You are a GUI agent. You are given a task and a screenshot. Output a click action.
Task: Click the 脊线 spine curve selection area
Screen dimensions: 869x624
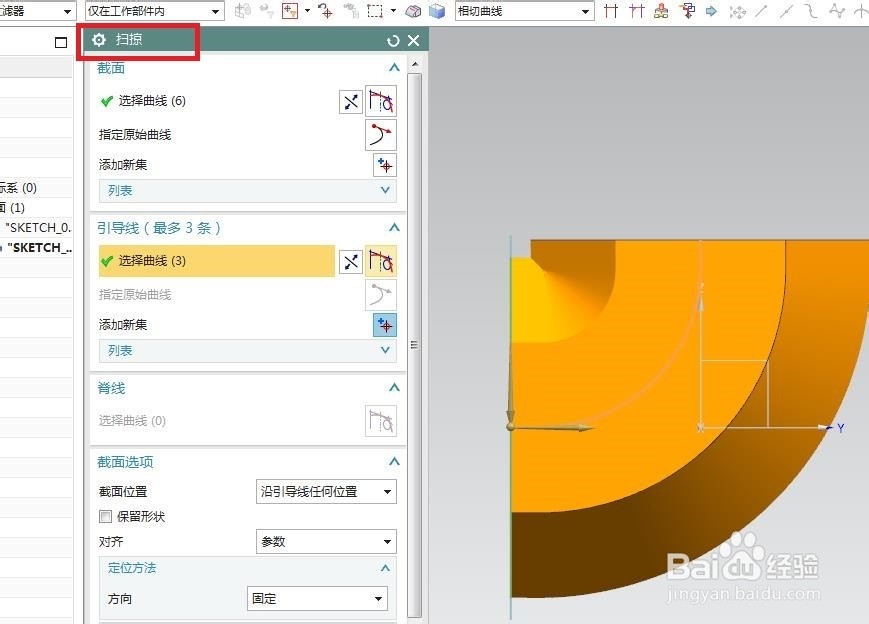click(200, 420)
